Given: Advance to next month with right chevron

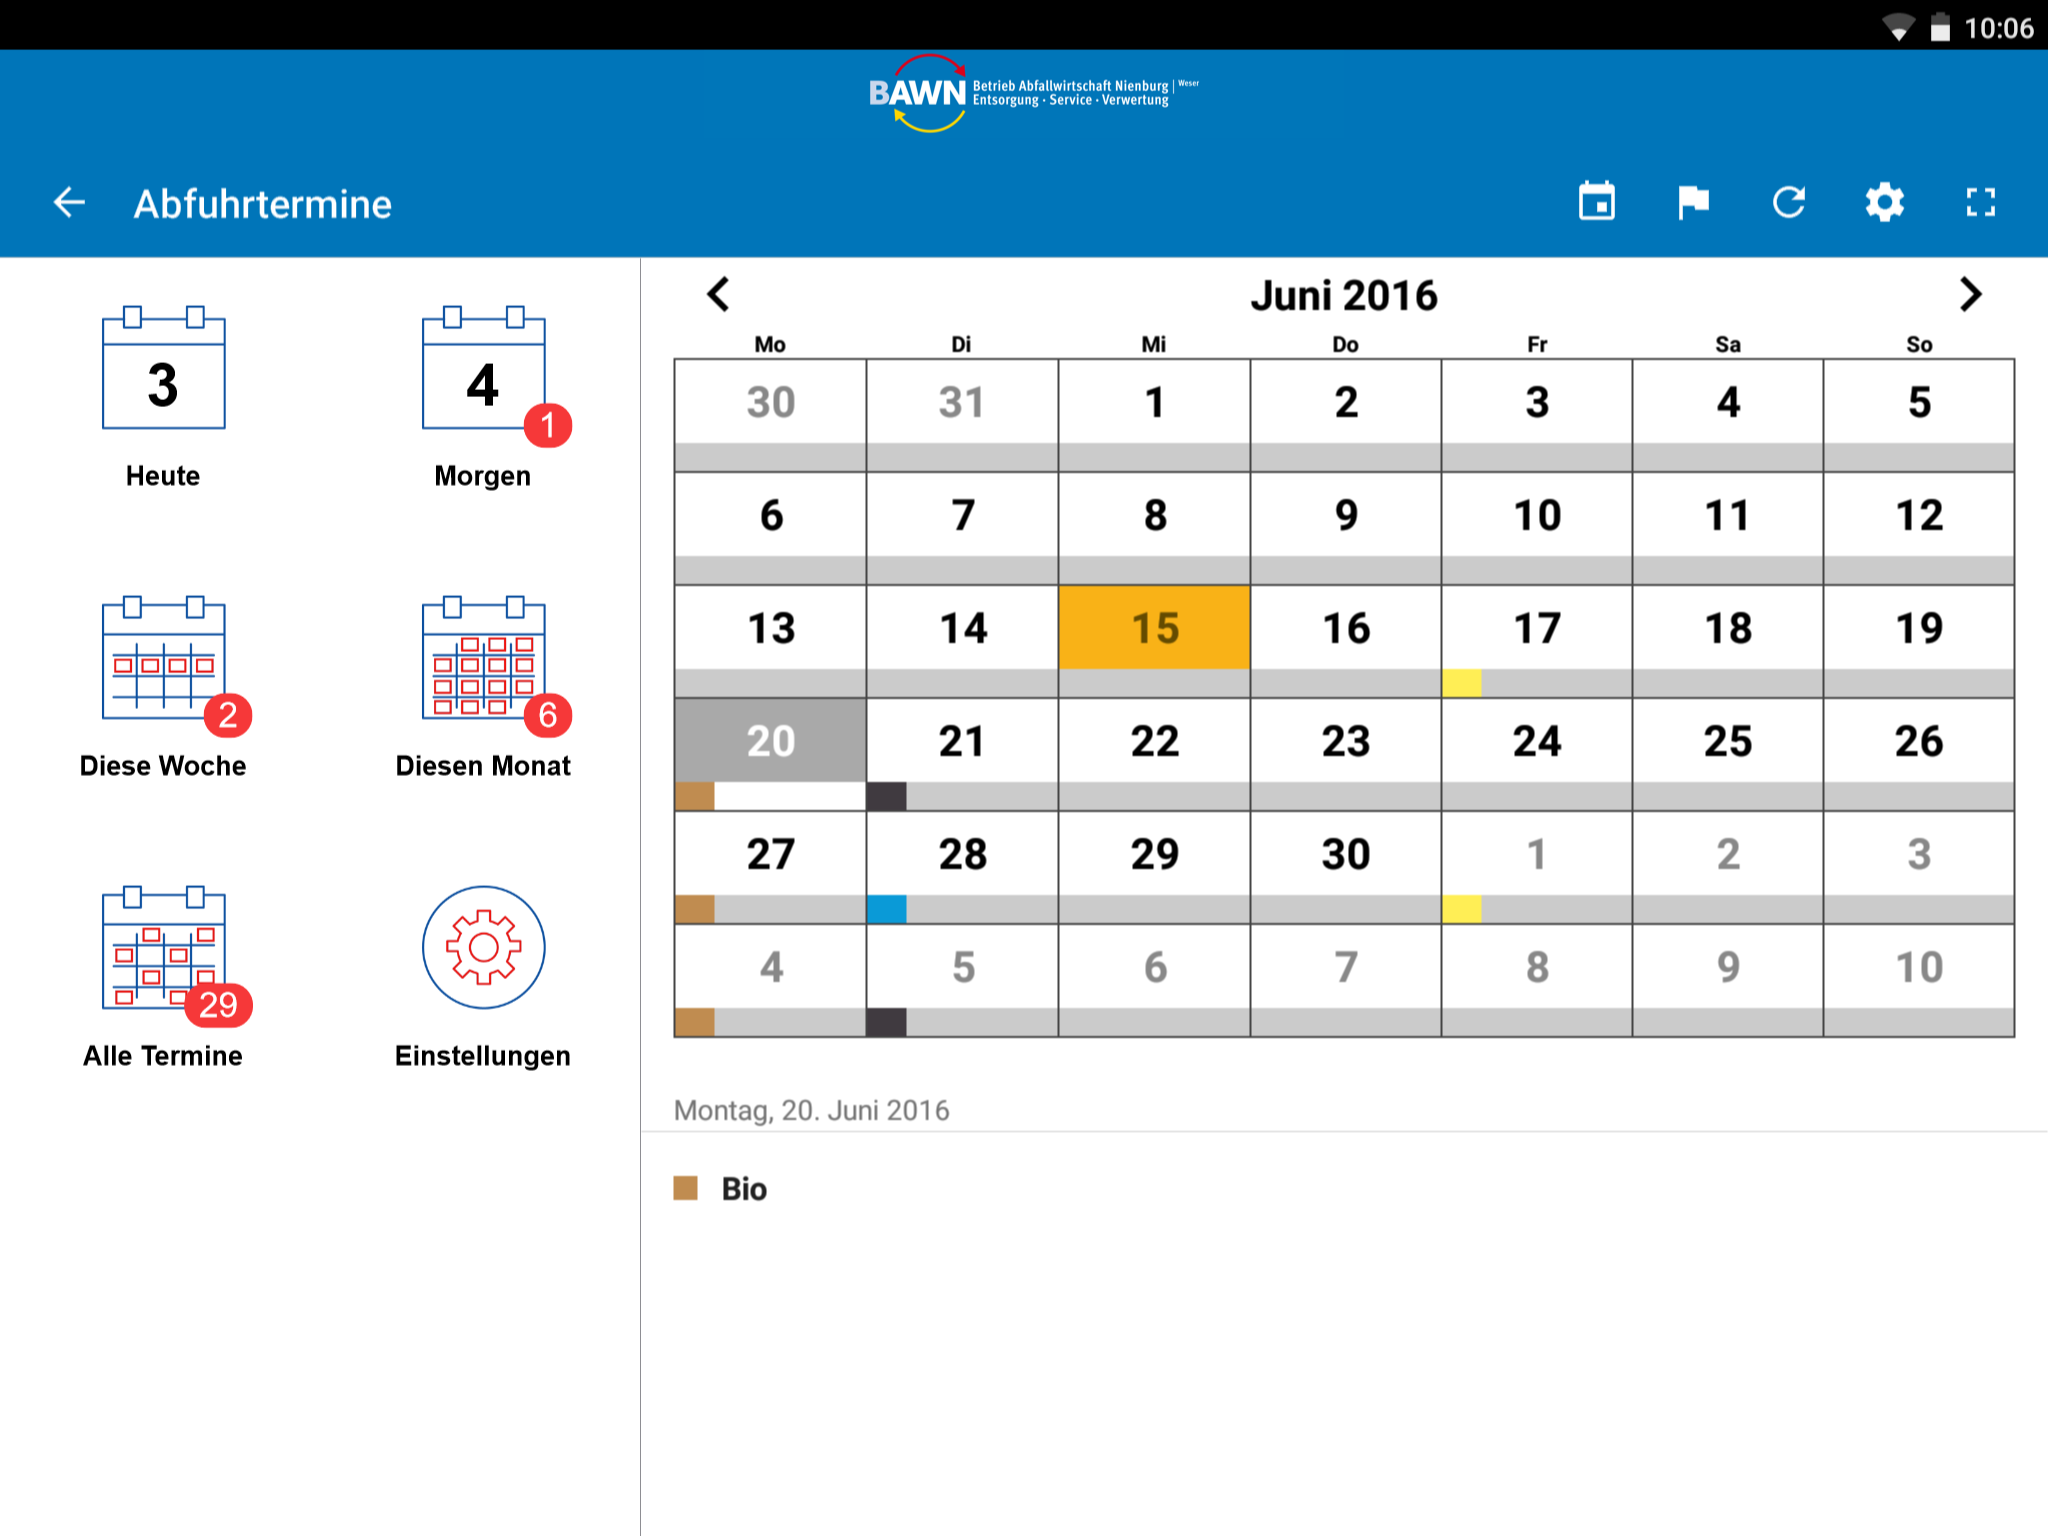Looking at the screenshot, I should pos(1969,295).
